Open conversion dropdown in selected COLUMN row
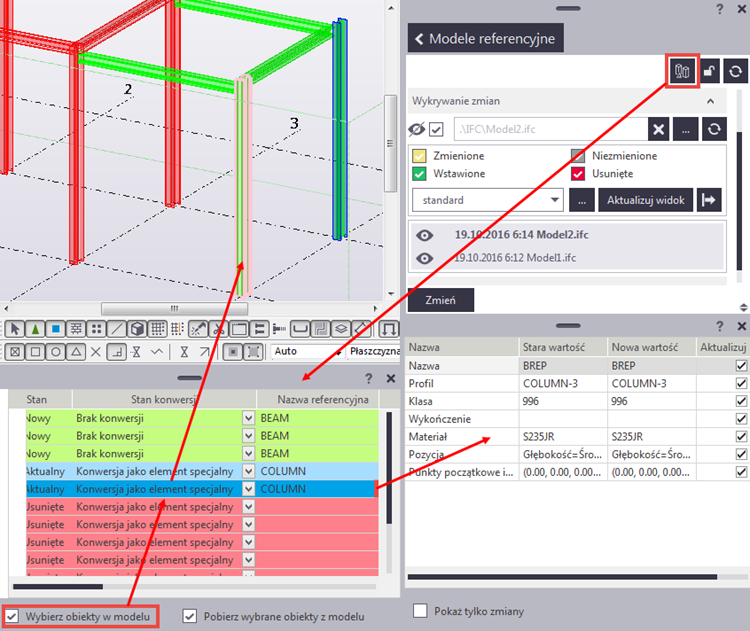This screenshot has height=631, width=750. pos(248,489)
